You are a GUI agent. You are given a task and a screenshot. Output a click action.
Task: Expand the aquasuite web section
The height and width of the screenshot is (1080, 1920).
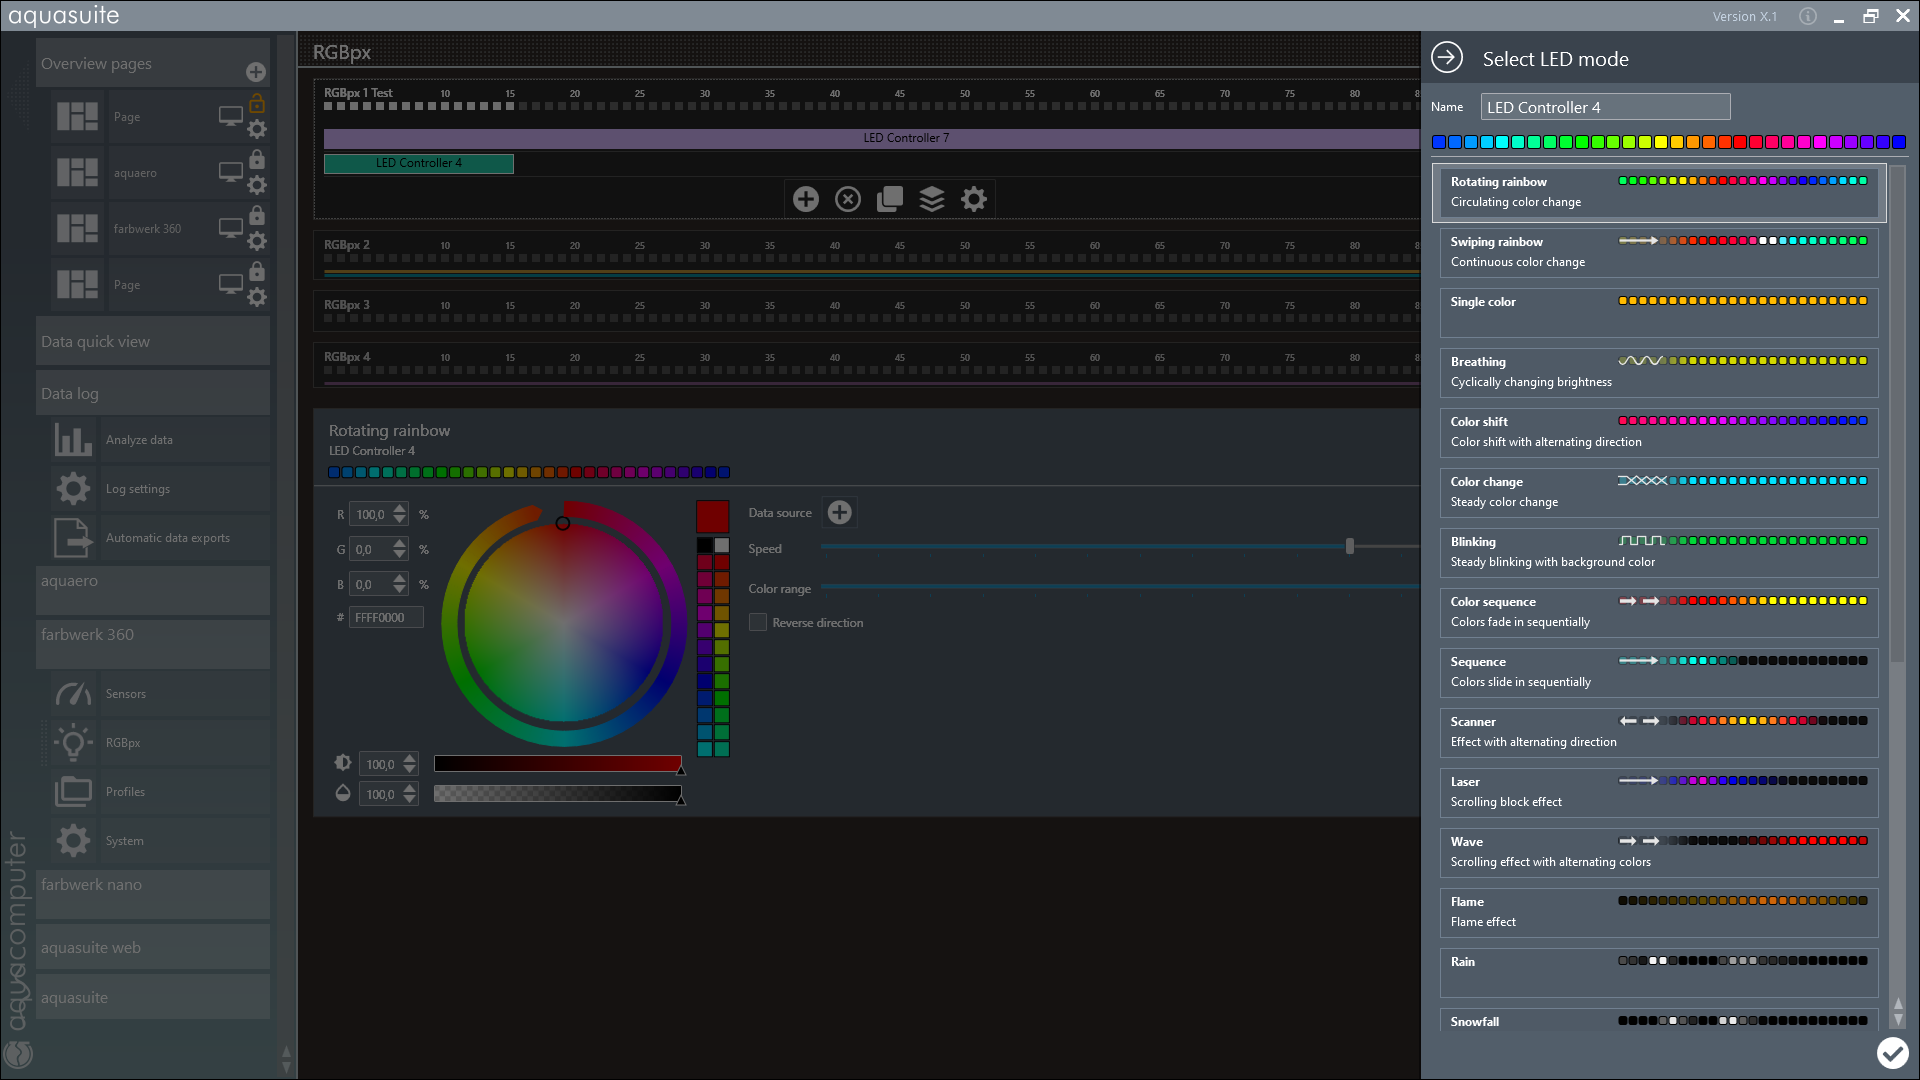click(152, 948)
